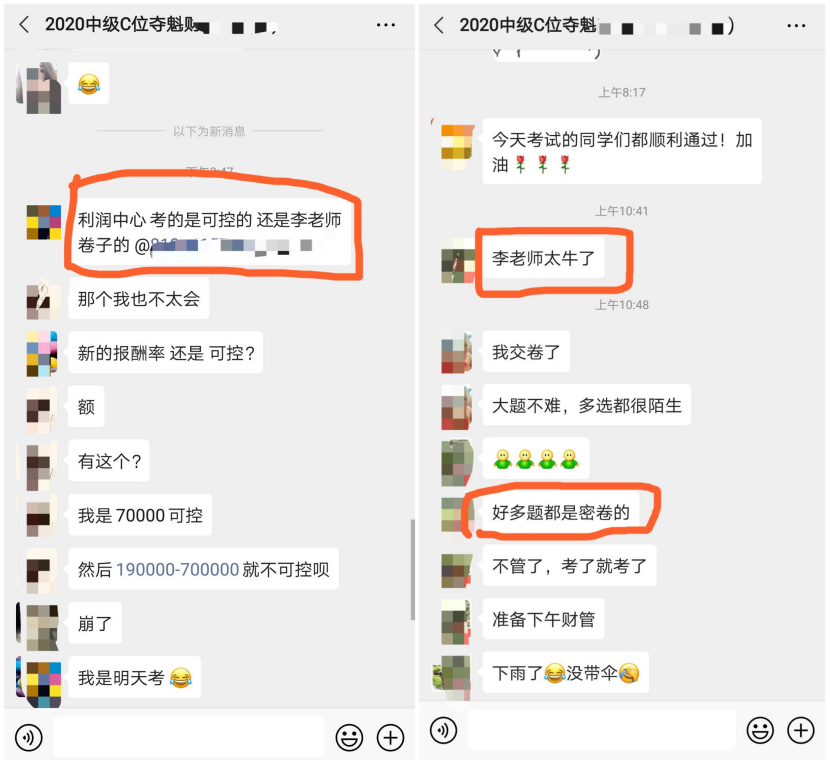Tap the 利润中心 message bubble
Image resolution: width=830 pixels, height=764 pixels.
pyautogui.click(x=210, y=231)
